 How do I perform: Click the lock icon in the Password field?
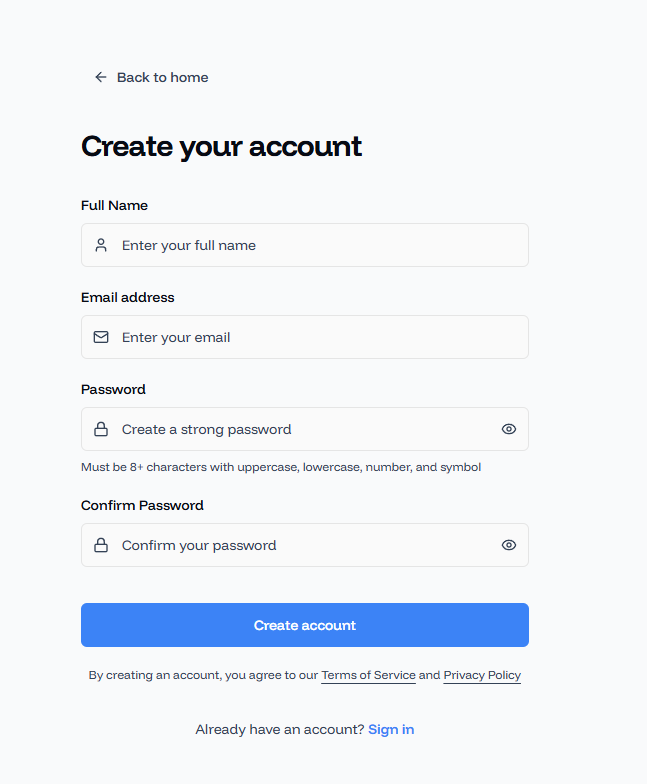pos(101,429)
